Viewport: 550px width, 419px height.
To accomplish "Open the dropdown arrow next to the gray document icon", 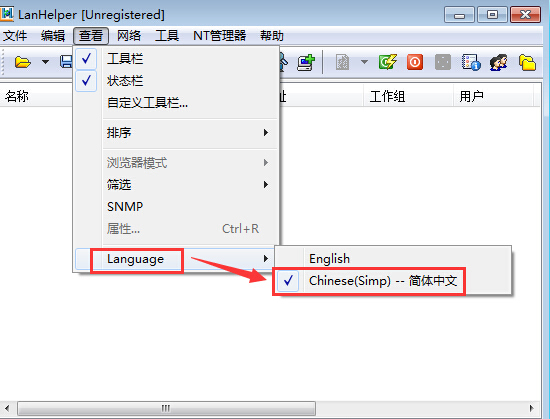I will point(364,62).
